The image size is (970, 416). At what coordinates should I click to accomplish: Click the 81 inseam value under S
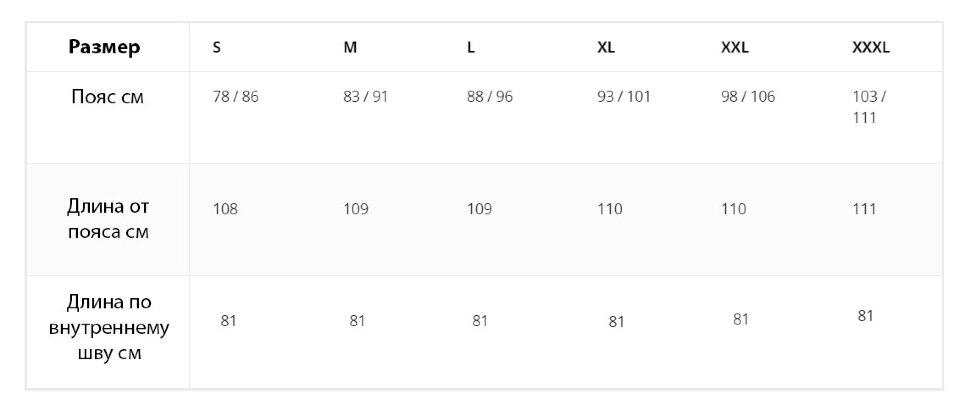(229, 321)
